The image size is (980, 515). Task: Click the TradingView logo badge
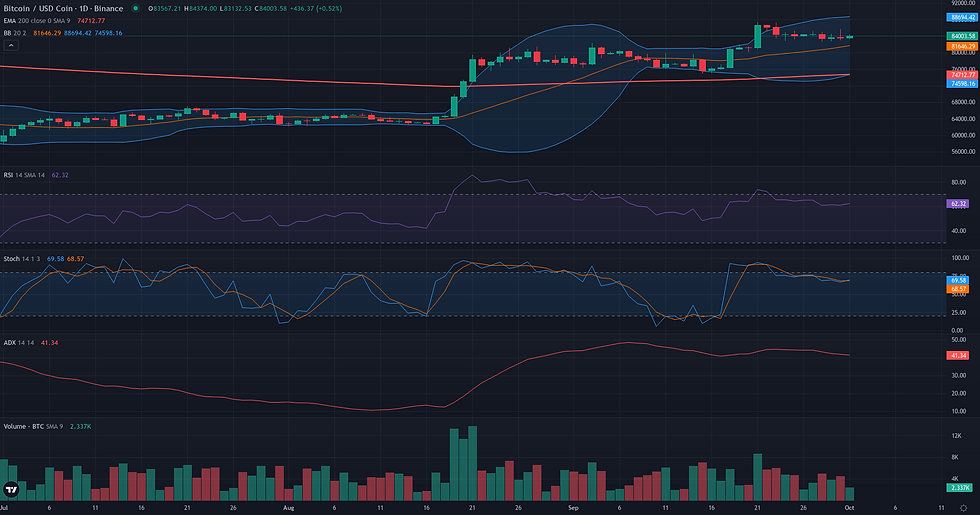pos(11,489)
